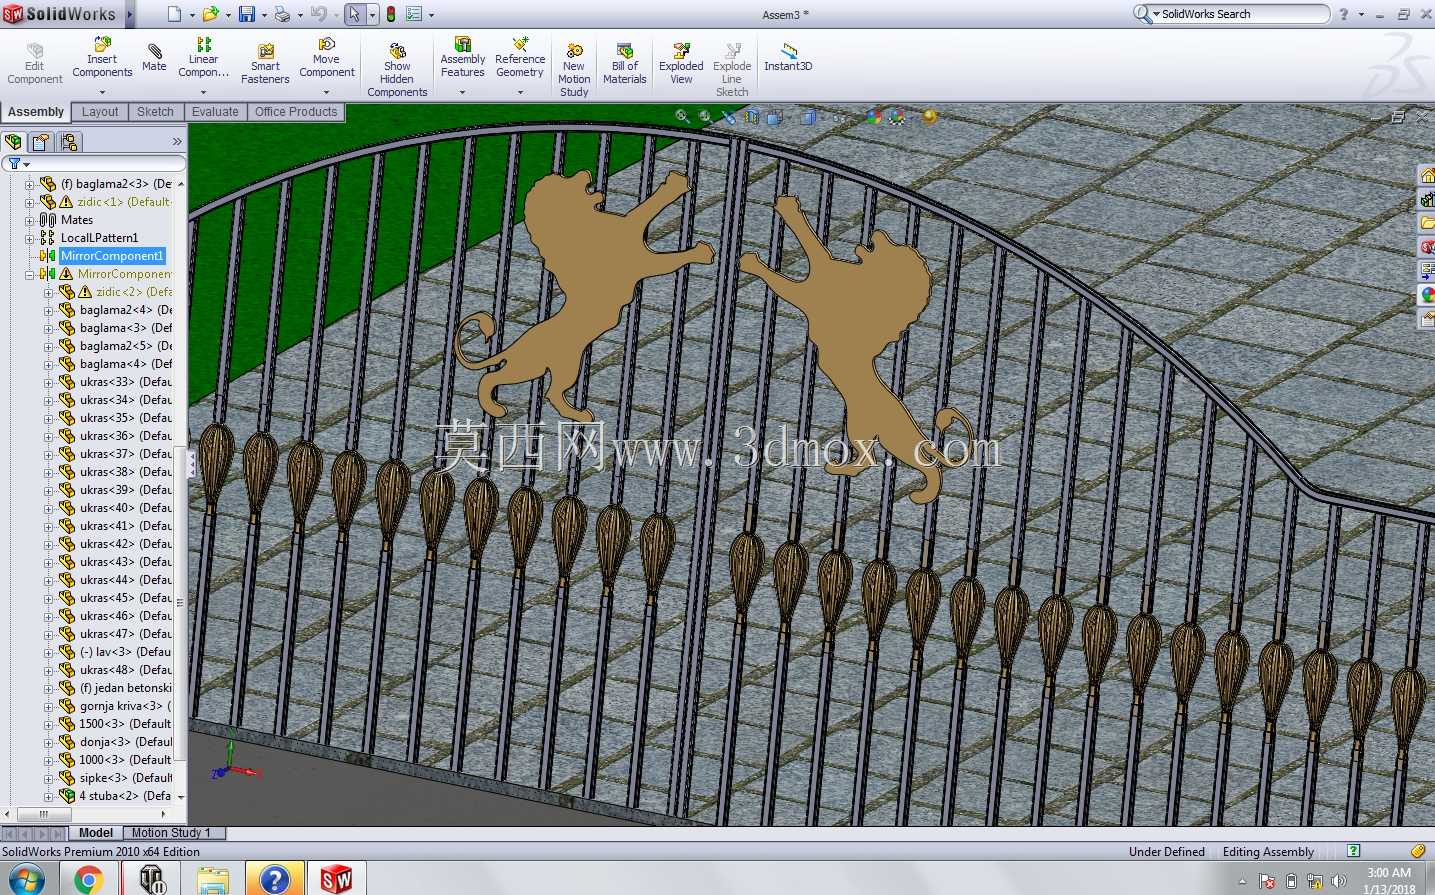Expand the Insert Components dropdown arrow
Viewport: 1435px width, 895px height.
click(102, 92)
